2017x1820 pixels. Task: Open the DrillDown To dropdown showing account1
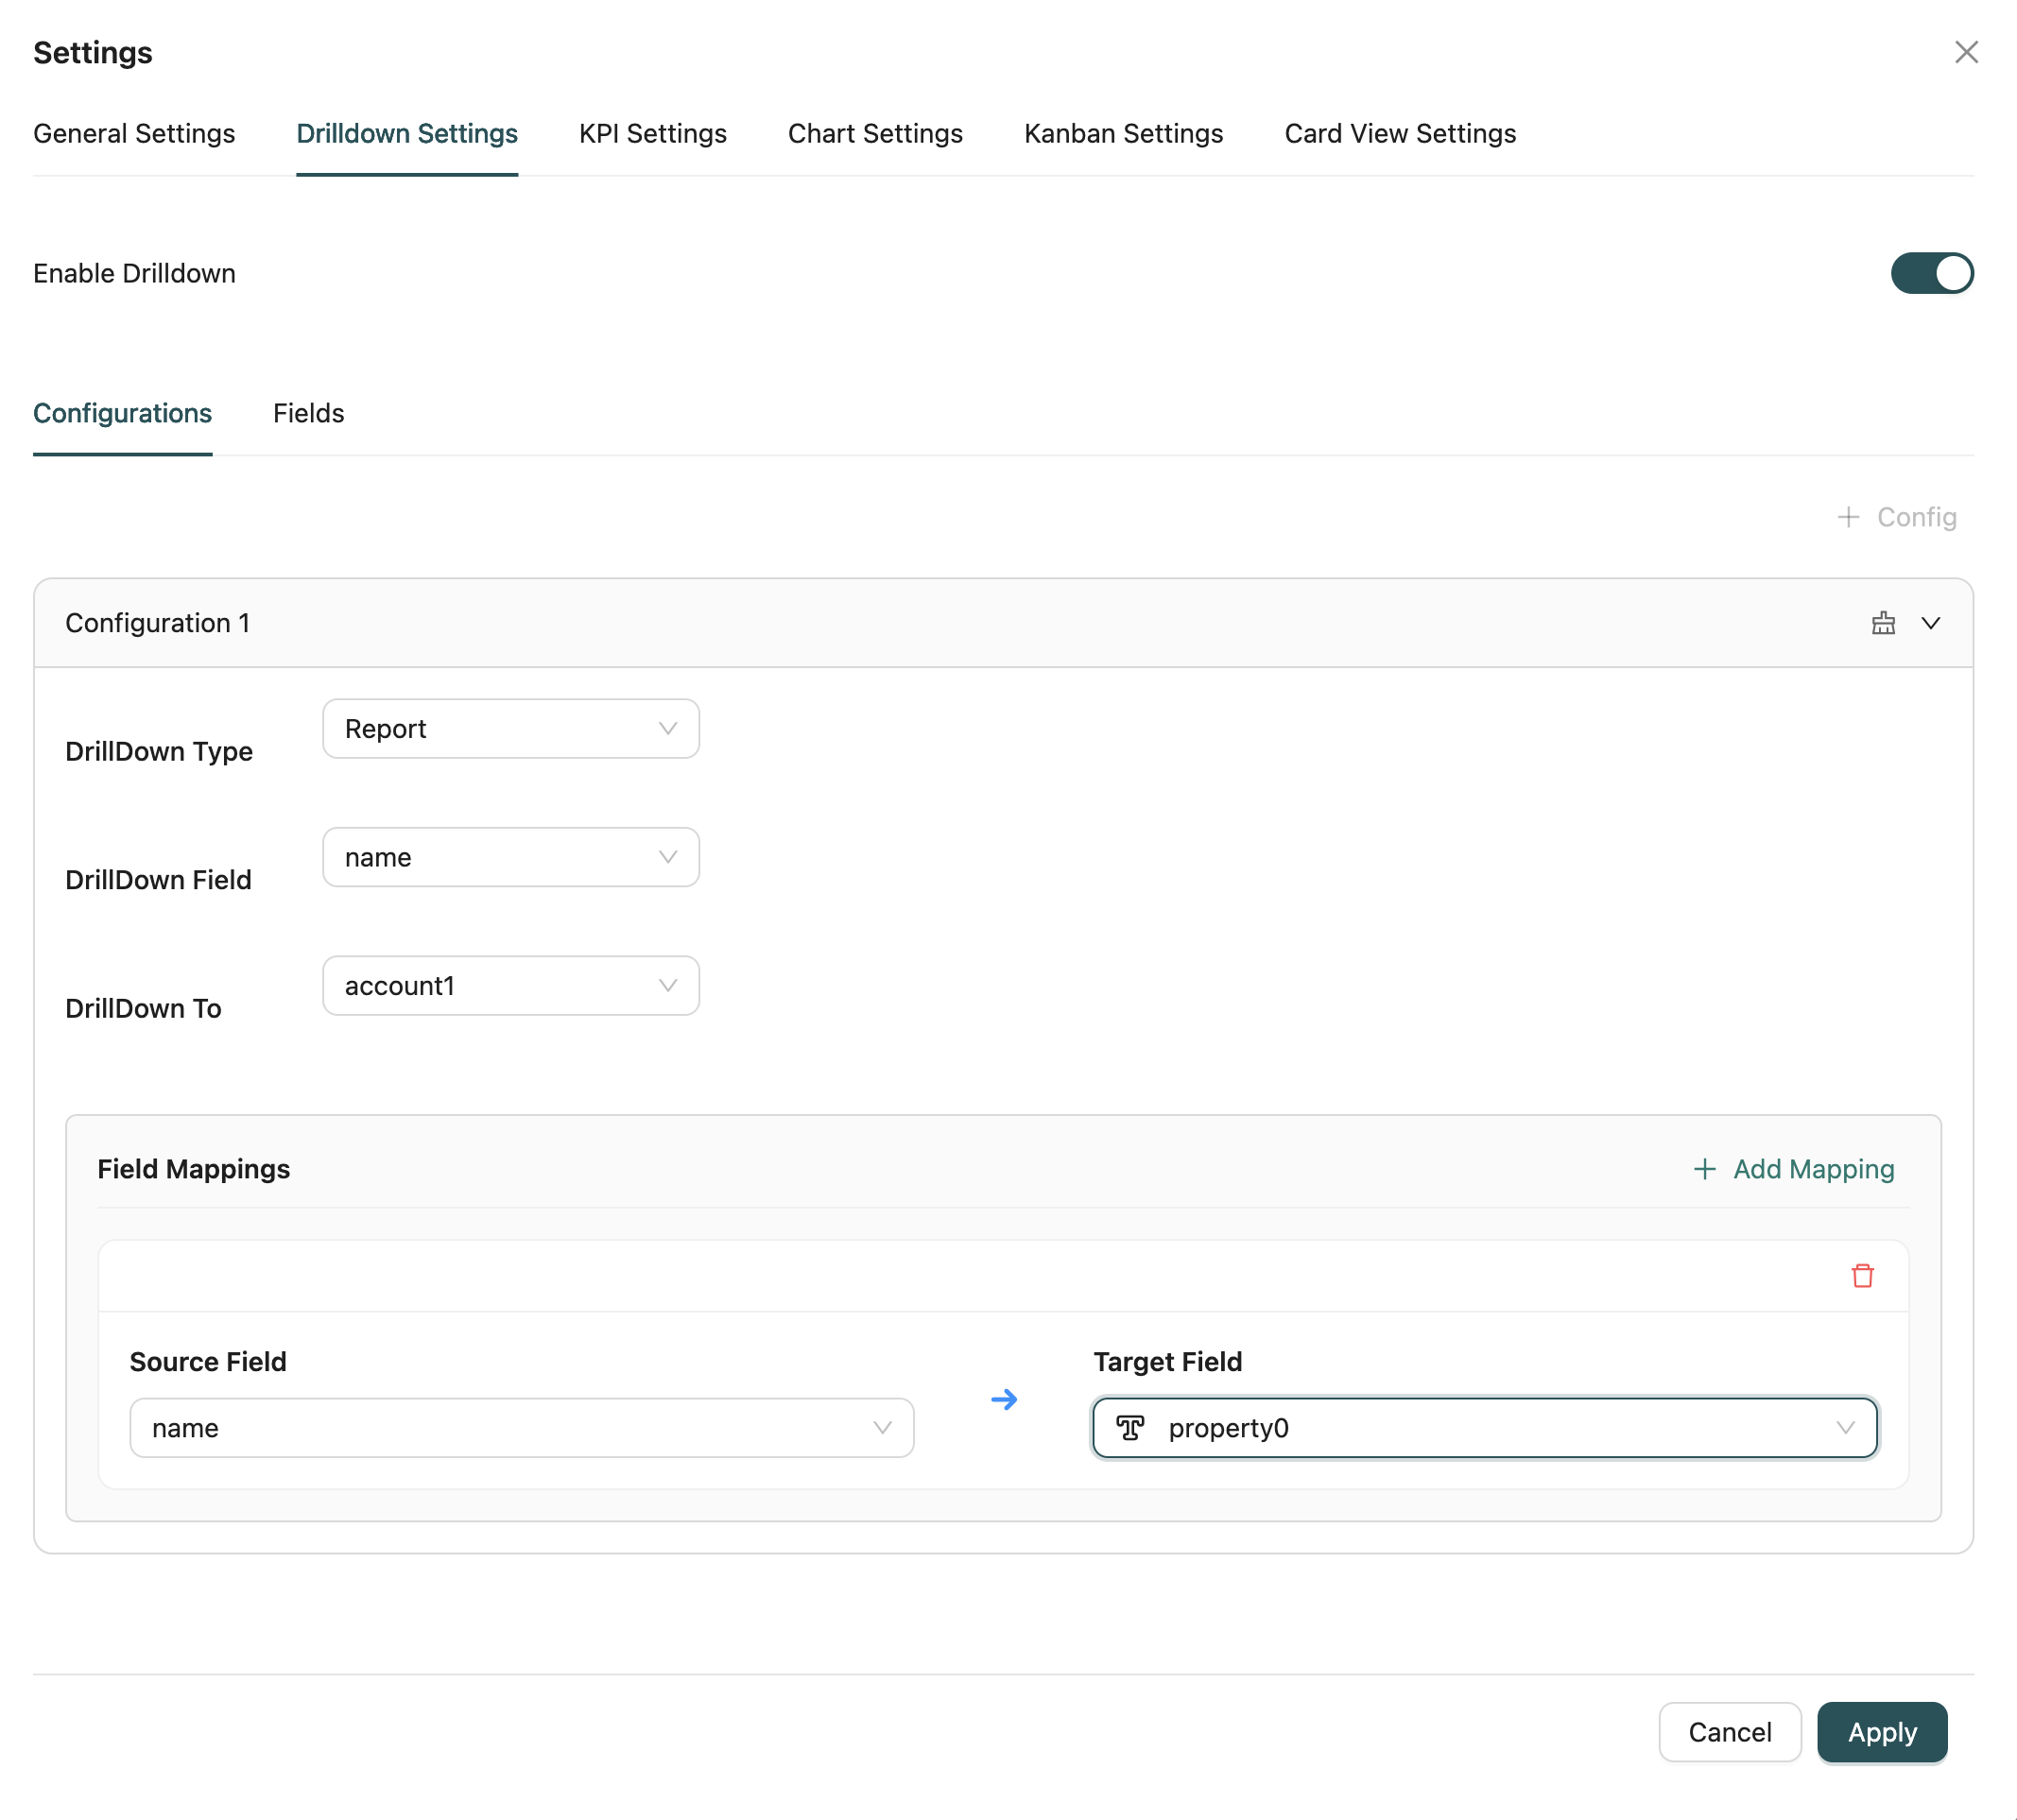tap(510, 985)
